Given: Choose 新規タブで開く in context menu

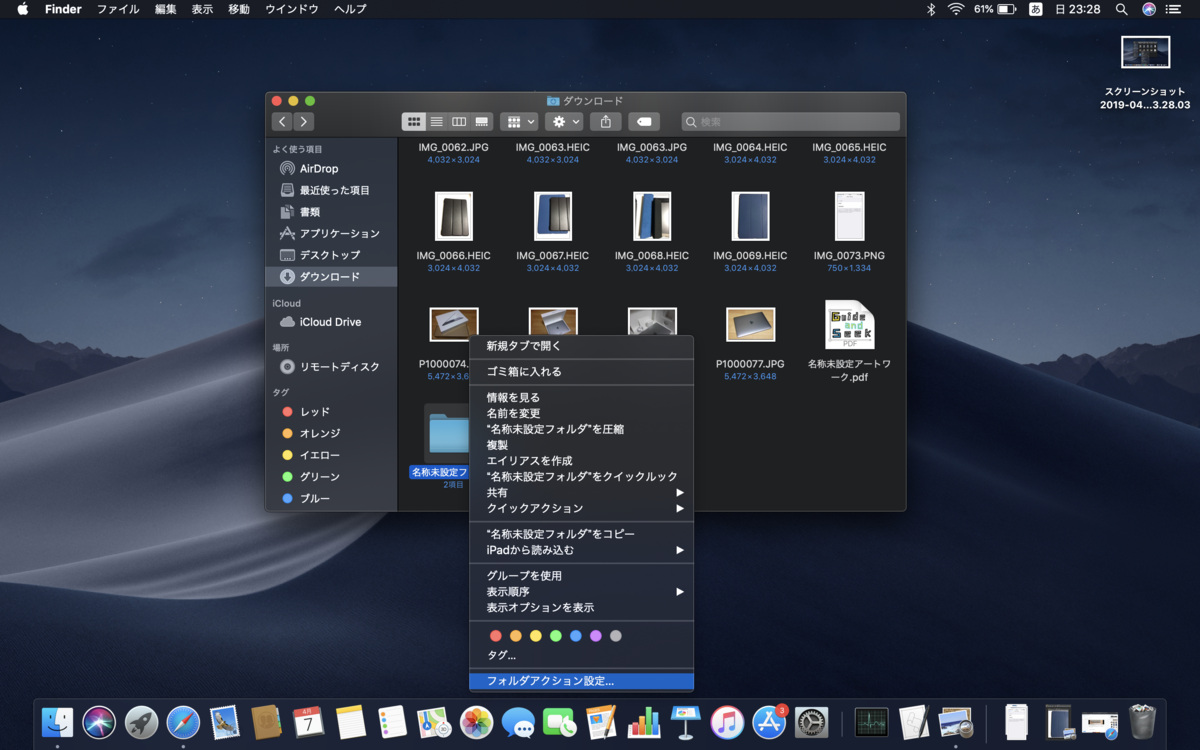Looking at the screenshot, I should pos(581,346).
